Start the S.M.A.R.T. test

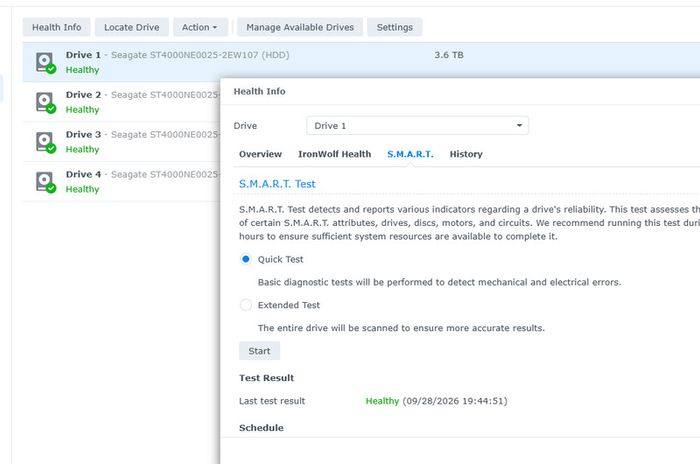[x=259, y=351]
